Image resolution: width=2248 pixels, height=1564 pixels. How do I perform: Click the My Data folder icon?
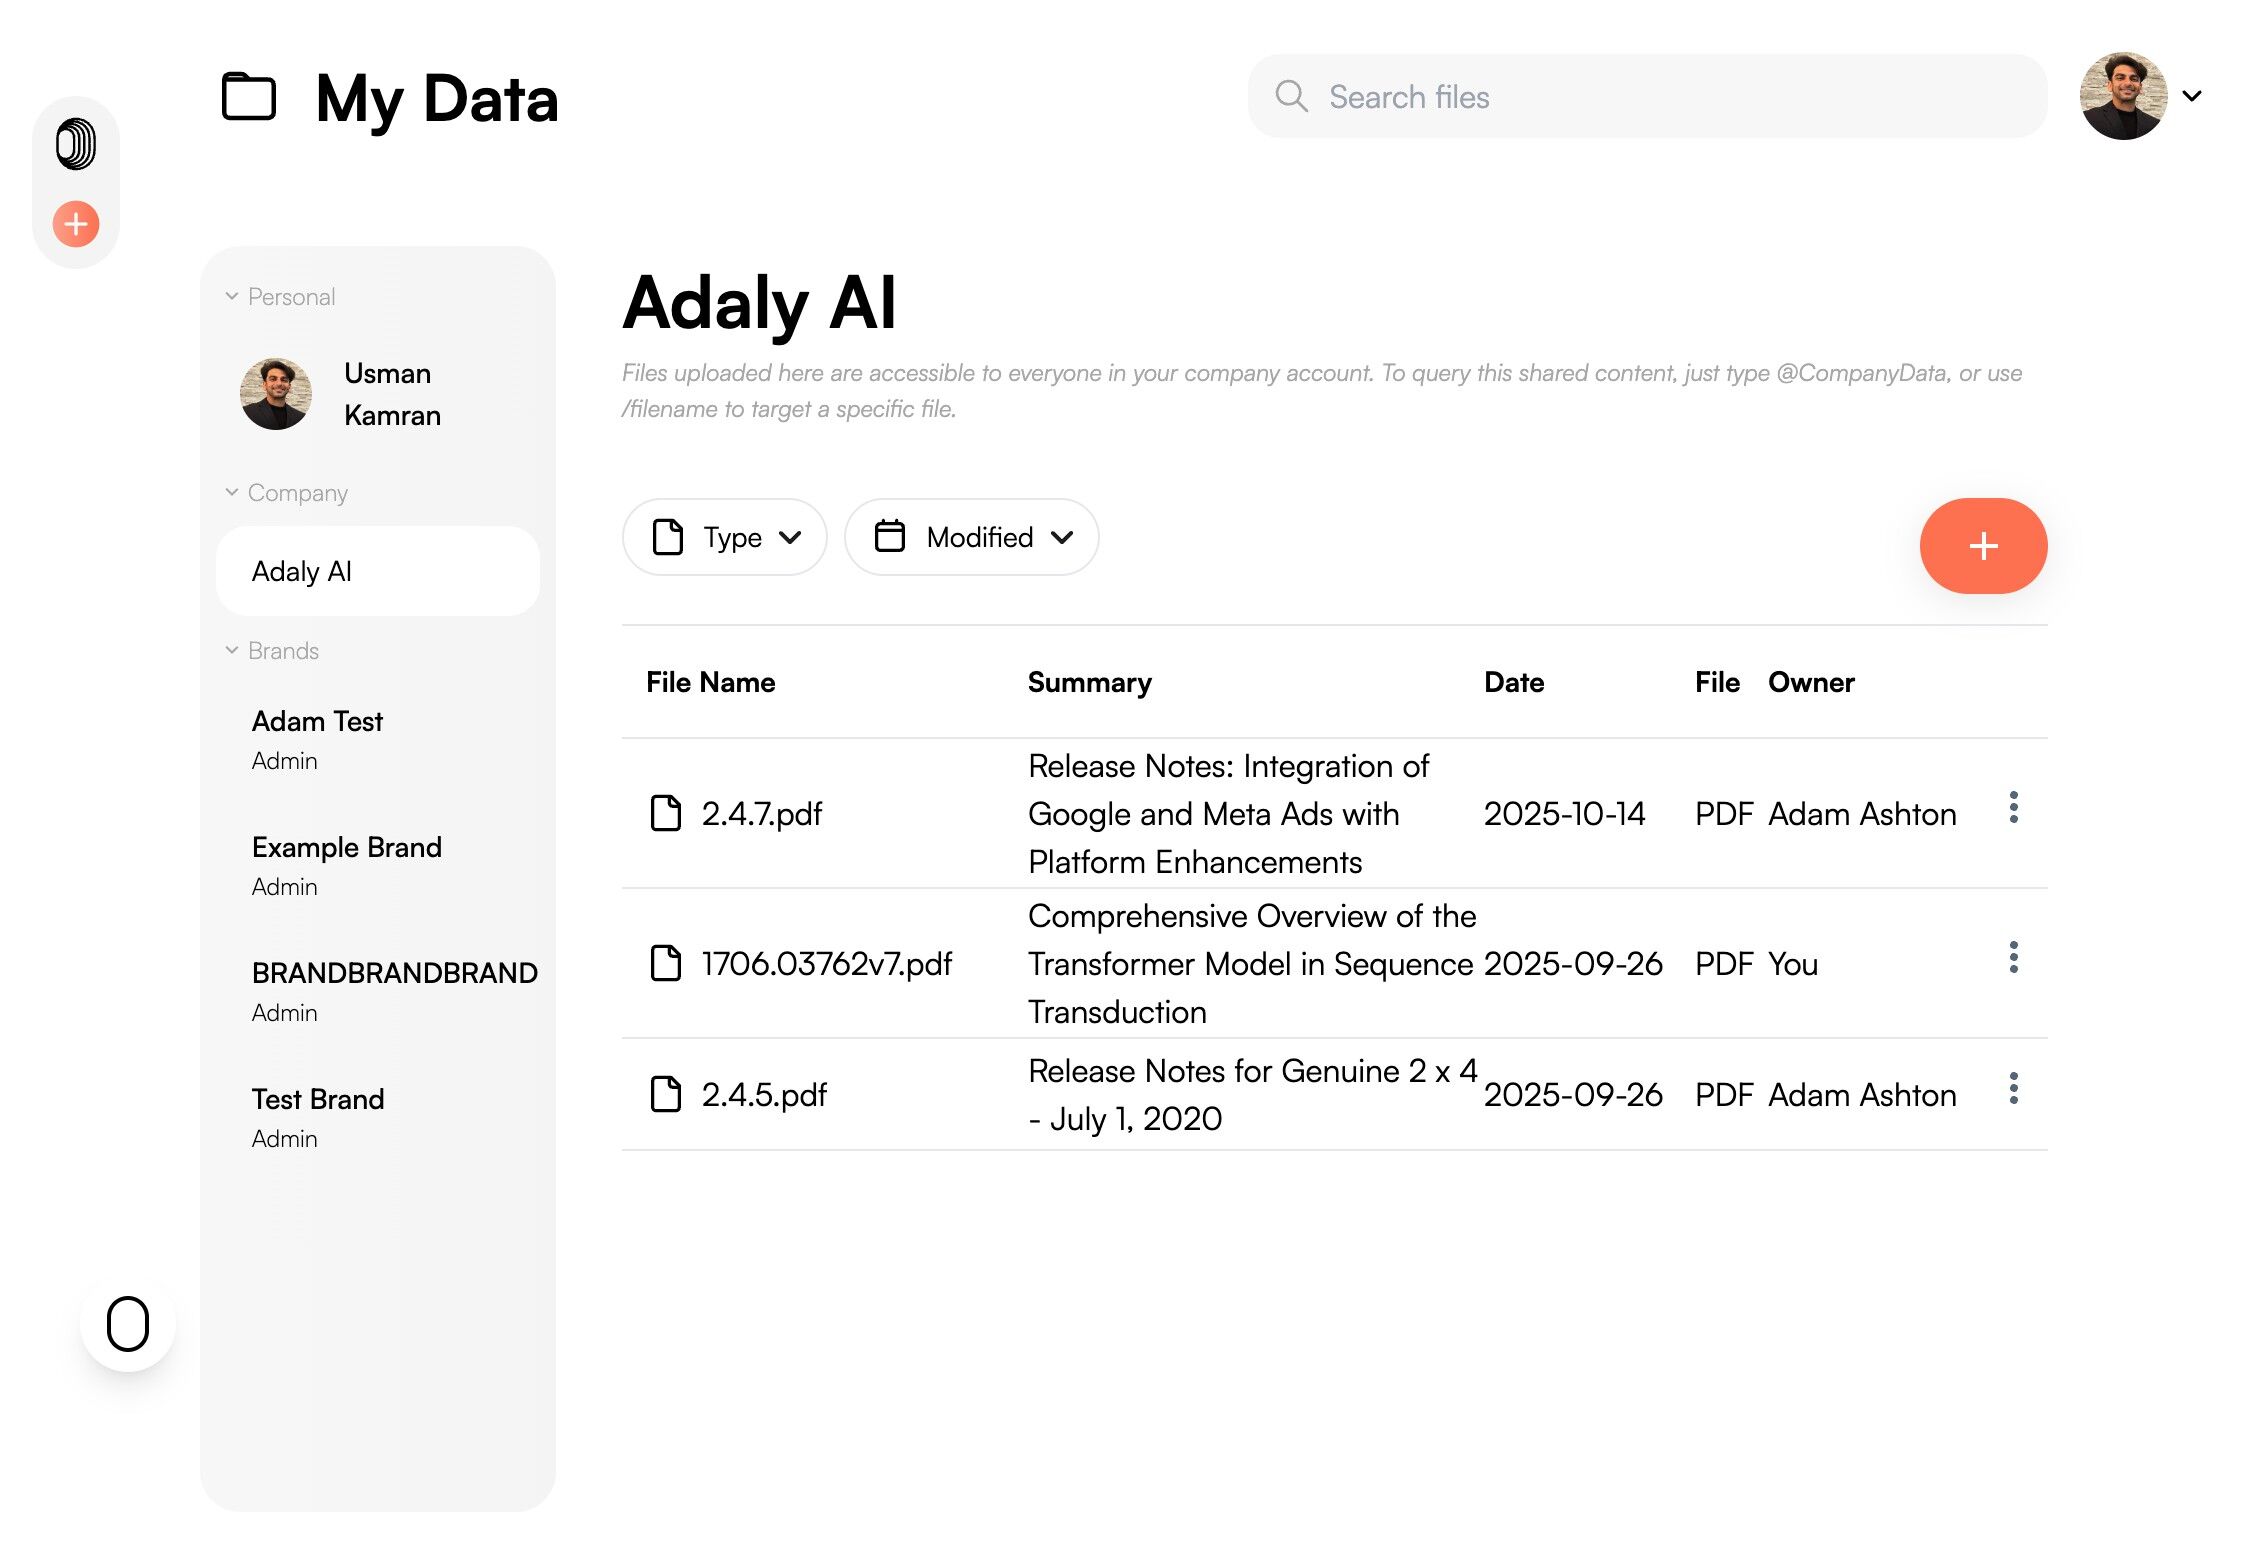tap(249, 97)
